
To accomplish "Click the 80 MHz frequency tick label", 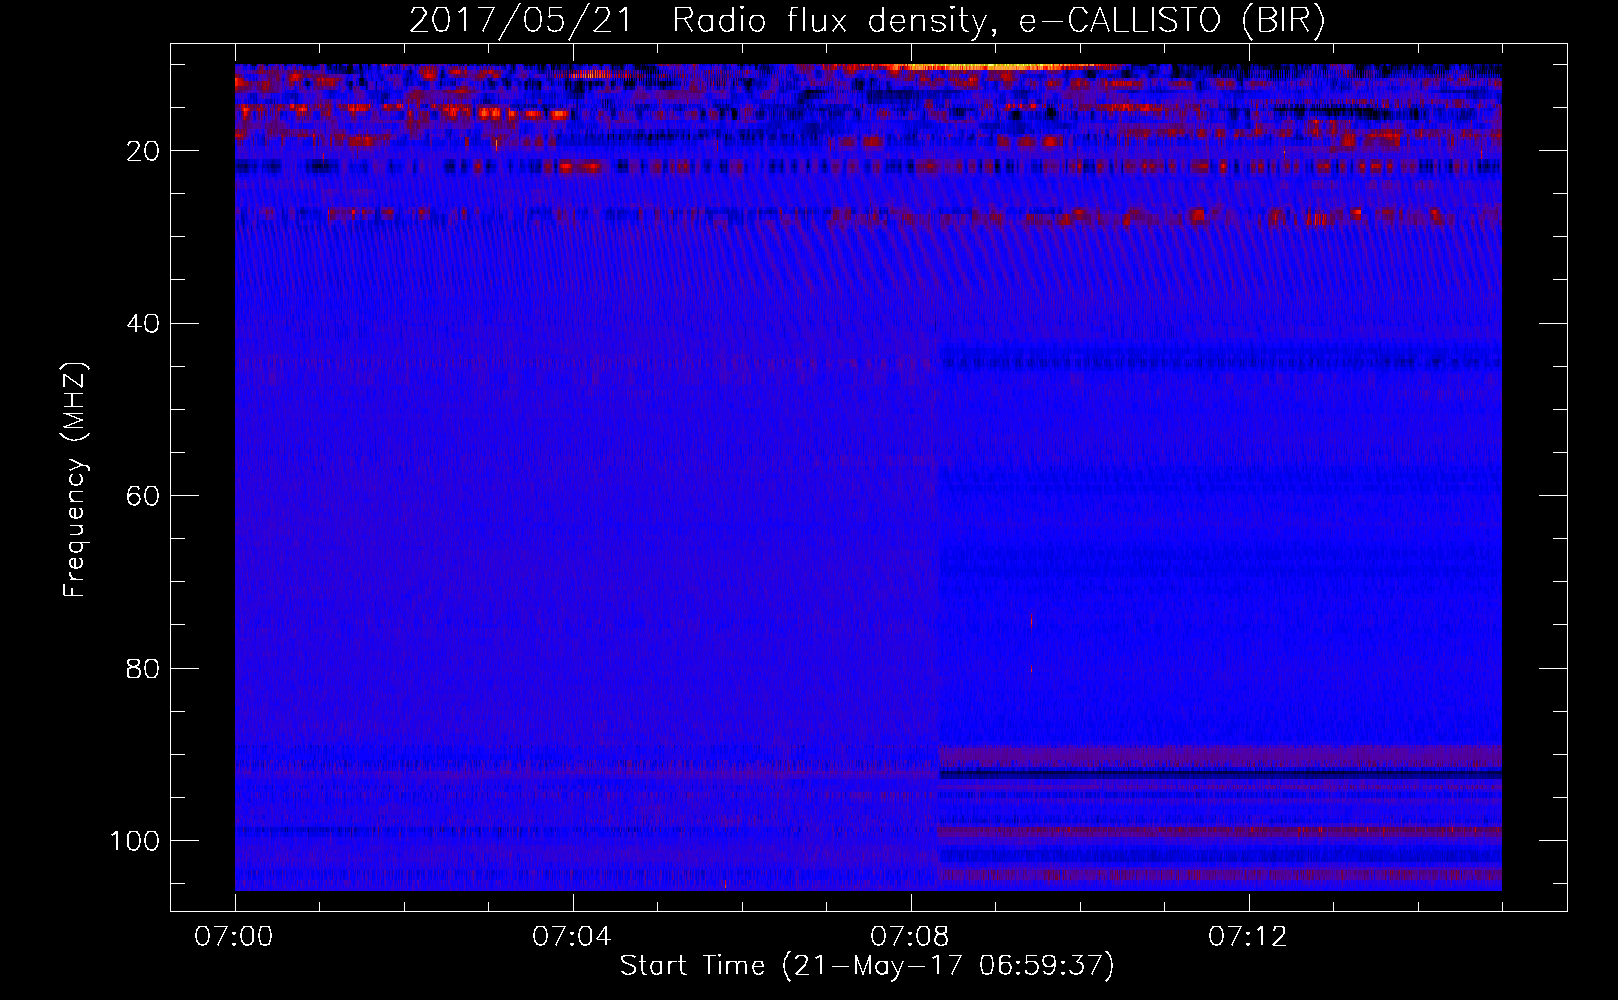I will pos(143,668).
